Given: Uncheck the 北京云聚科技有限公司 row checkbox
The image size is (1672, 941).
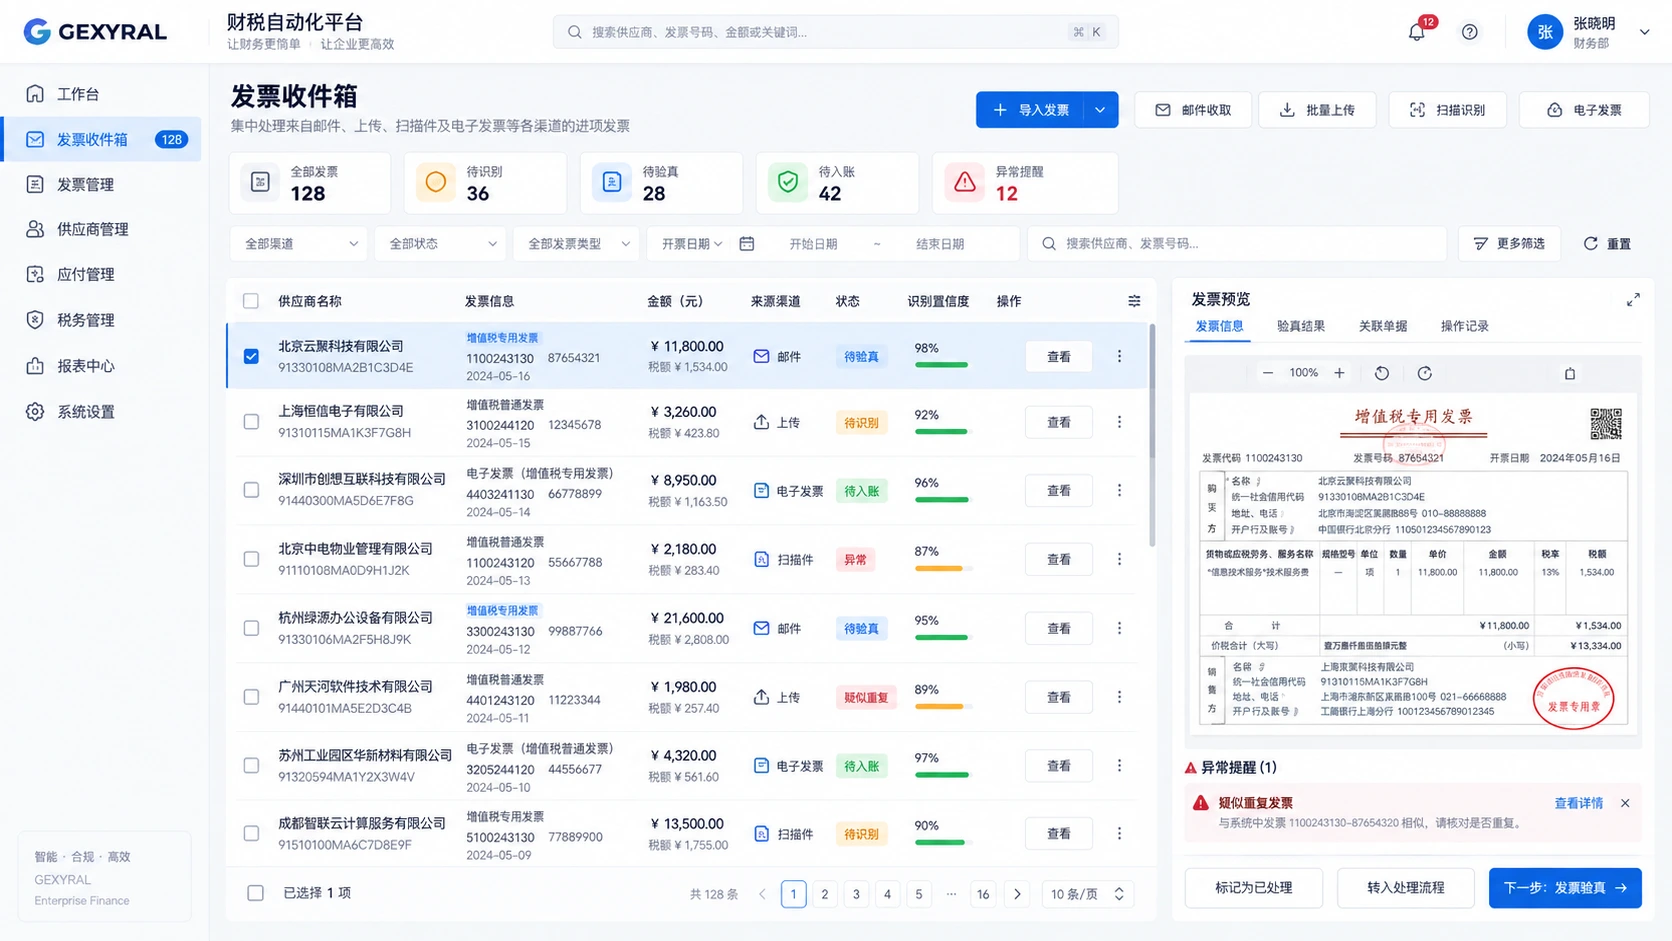Looking at the screenshot, I should click(251, 356).
